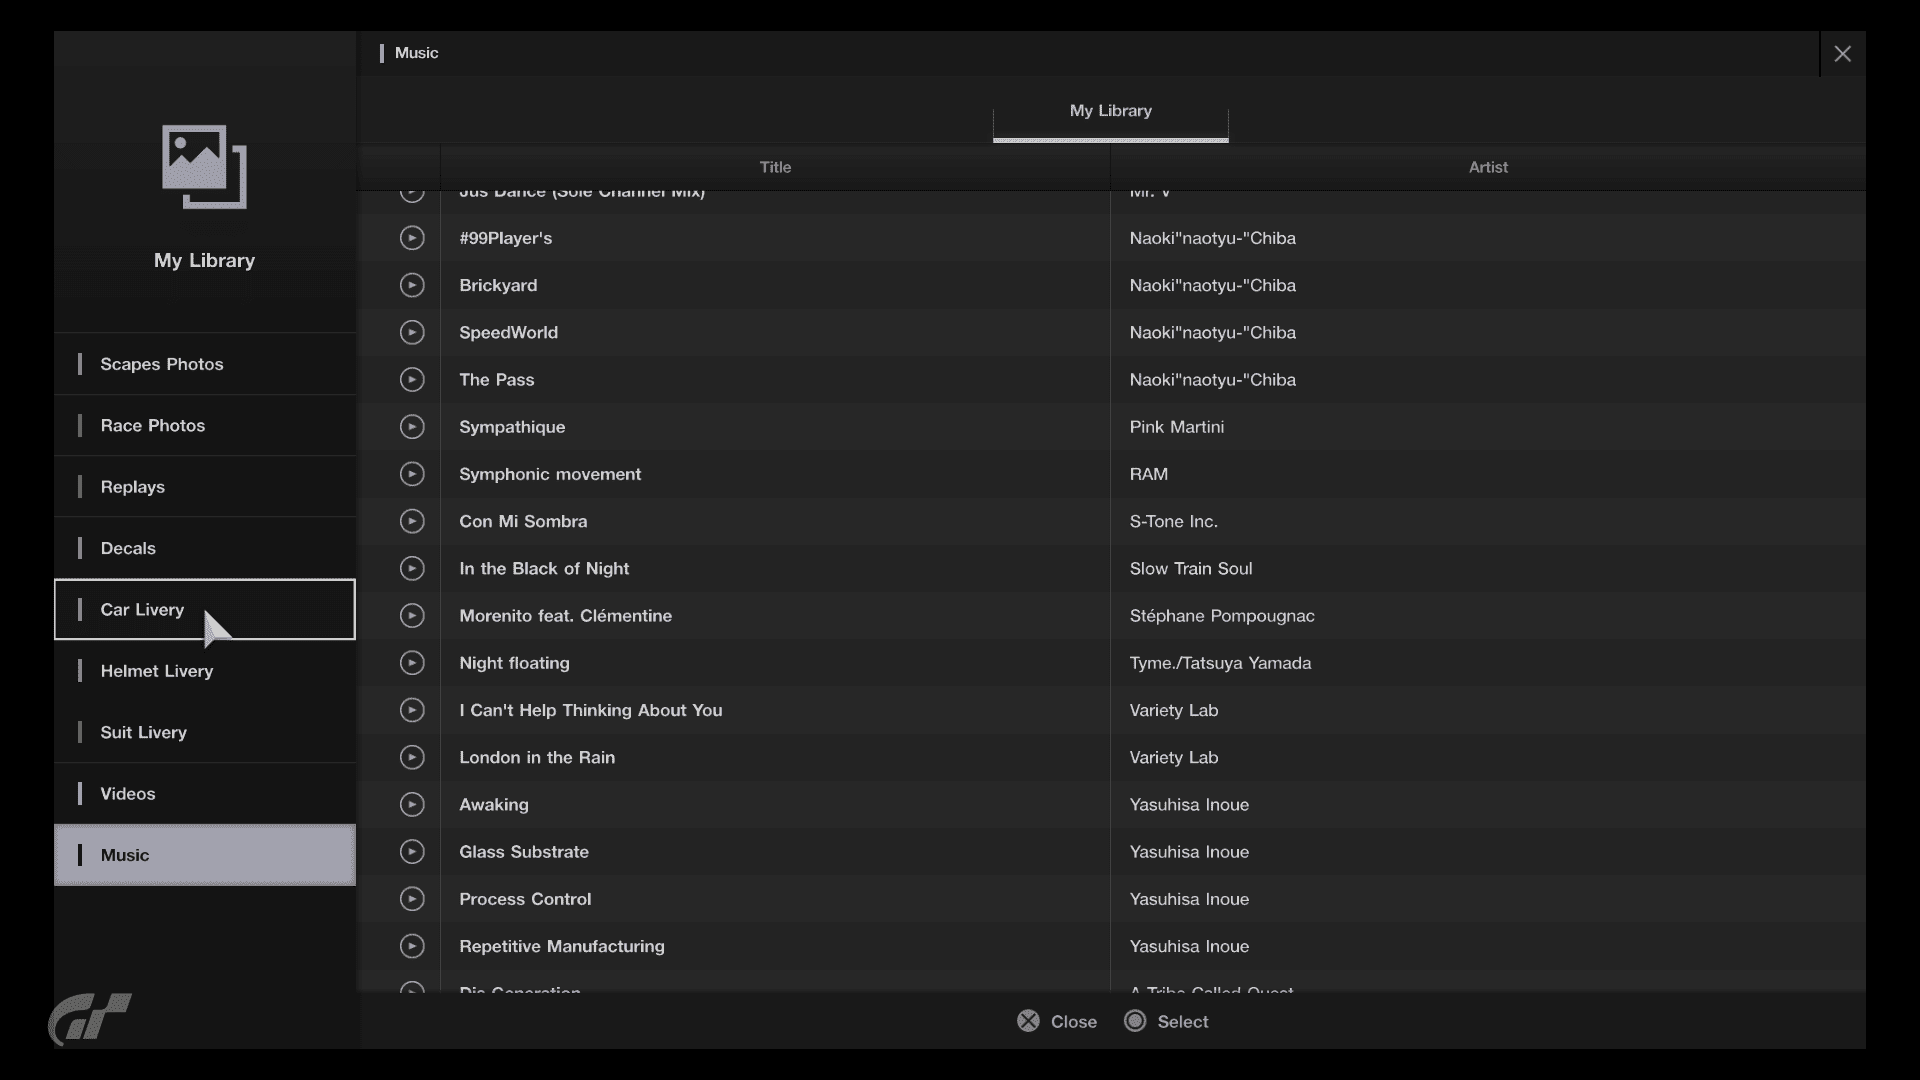This screenshot has width=1920, height=1080.
Task: Select the artist name Pink Martini
Action: 1177,427
